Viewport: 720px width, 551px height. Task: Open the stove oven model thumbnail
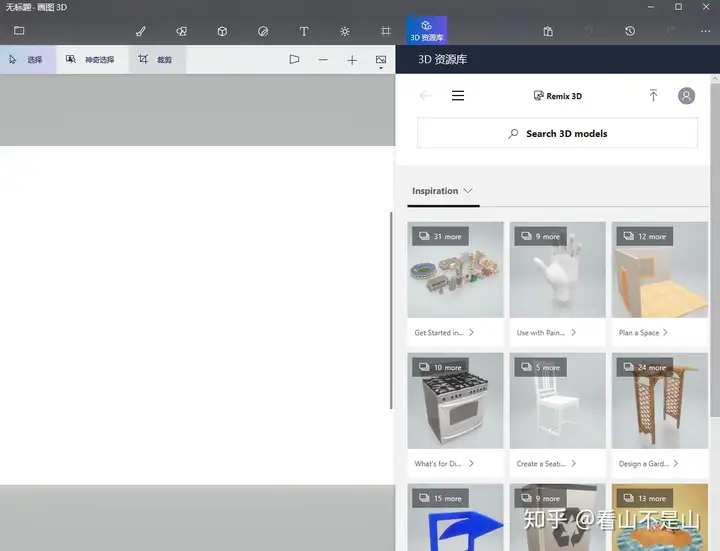455,400
